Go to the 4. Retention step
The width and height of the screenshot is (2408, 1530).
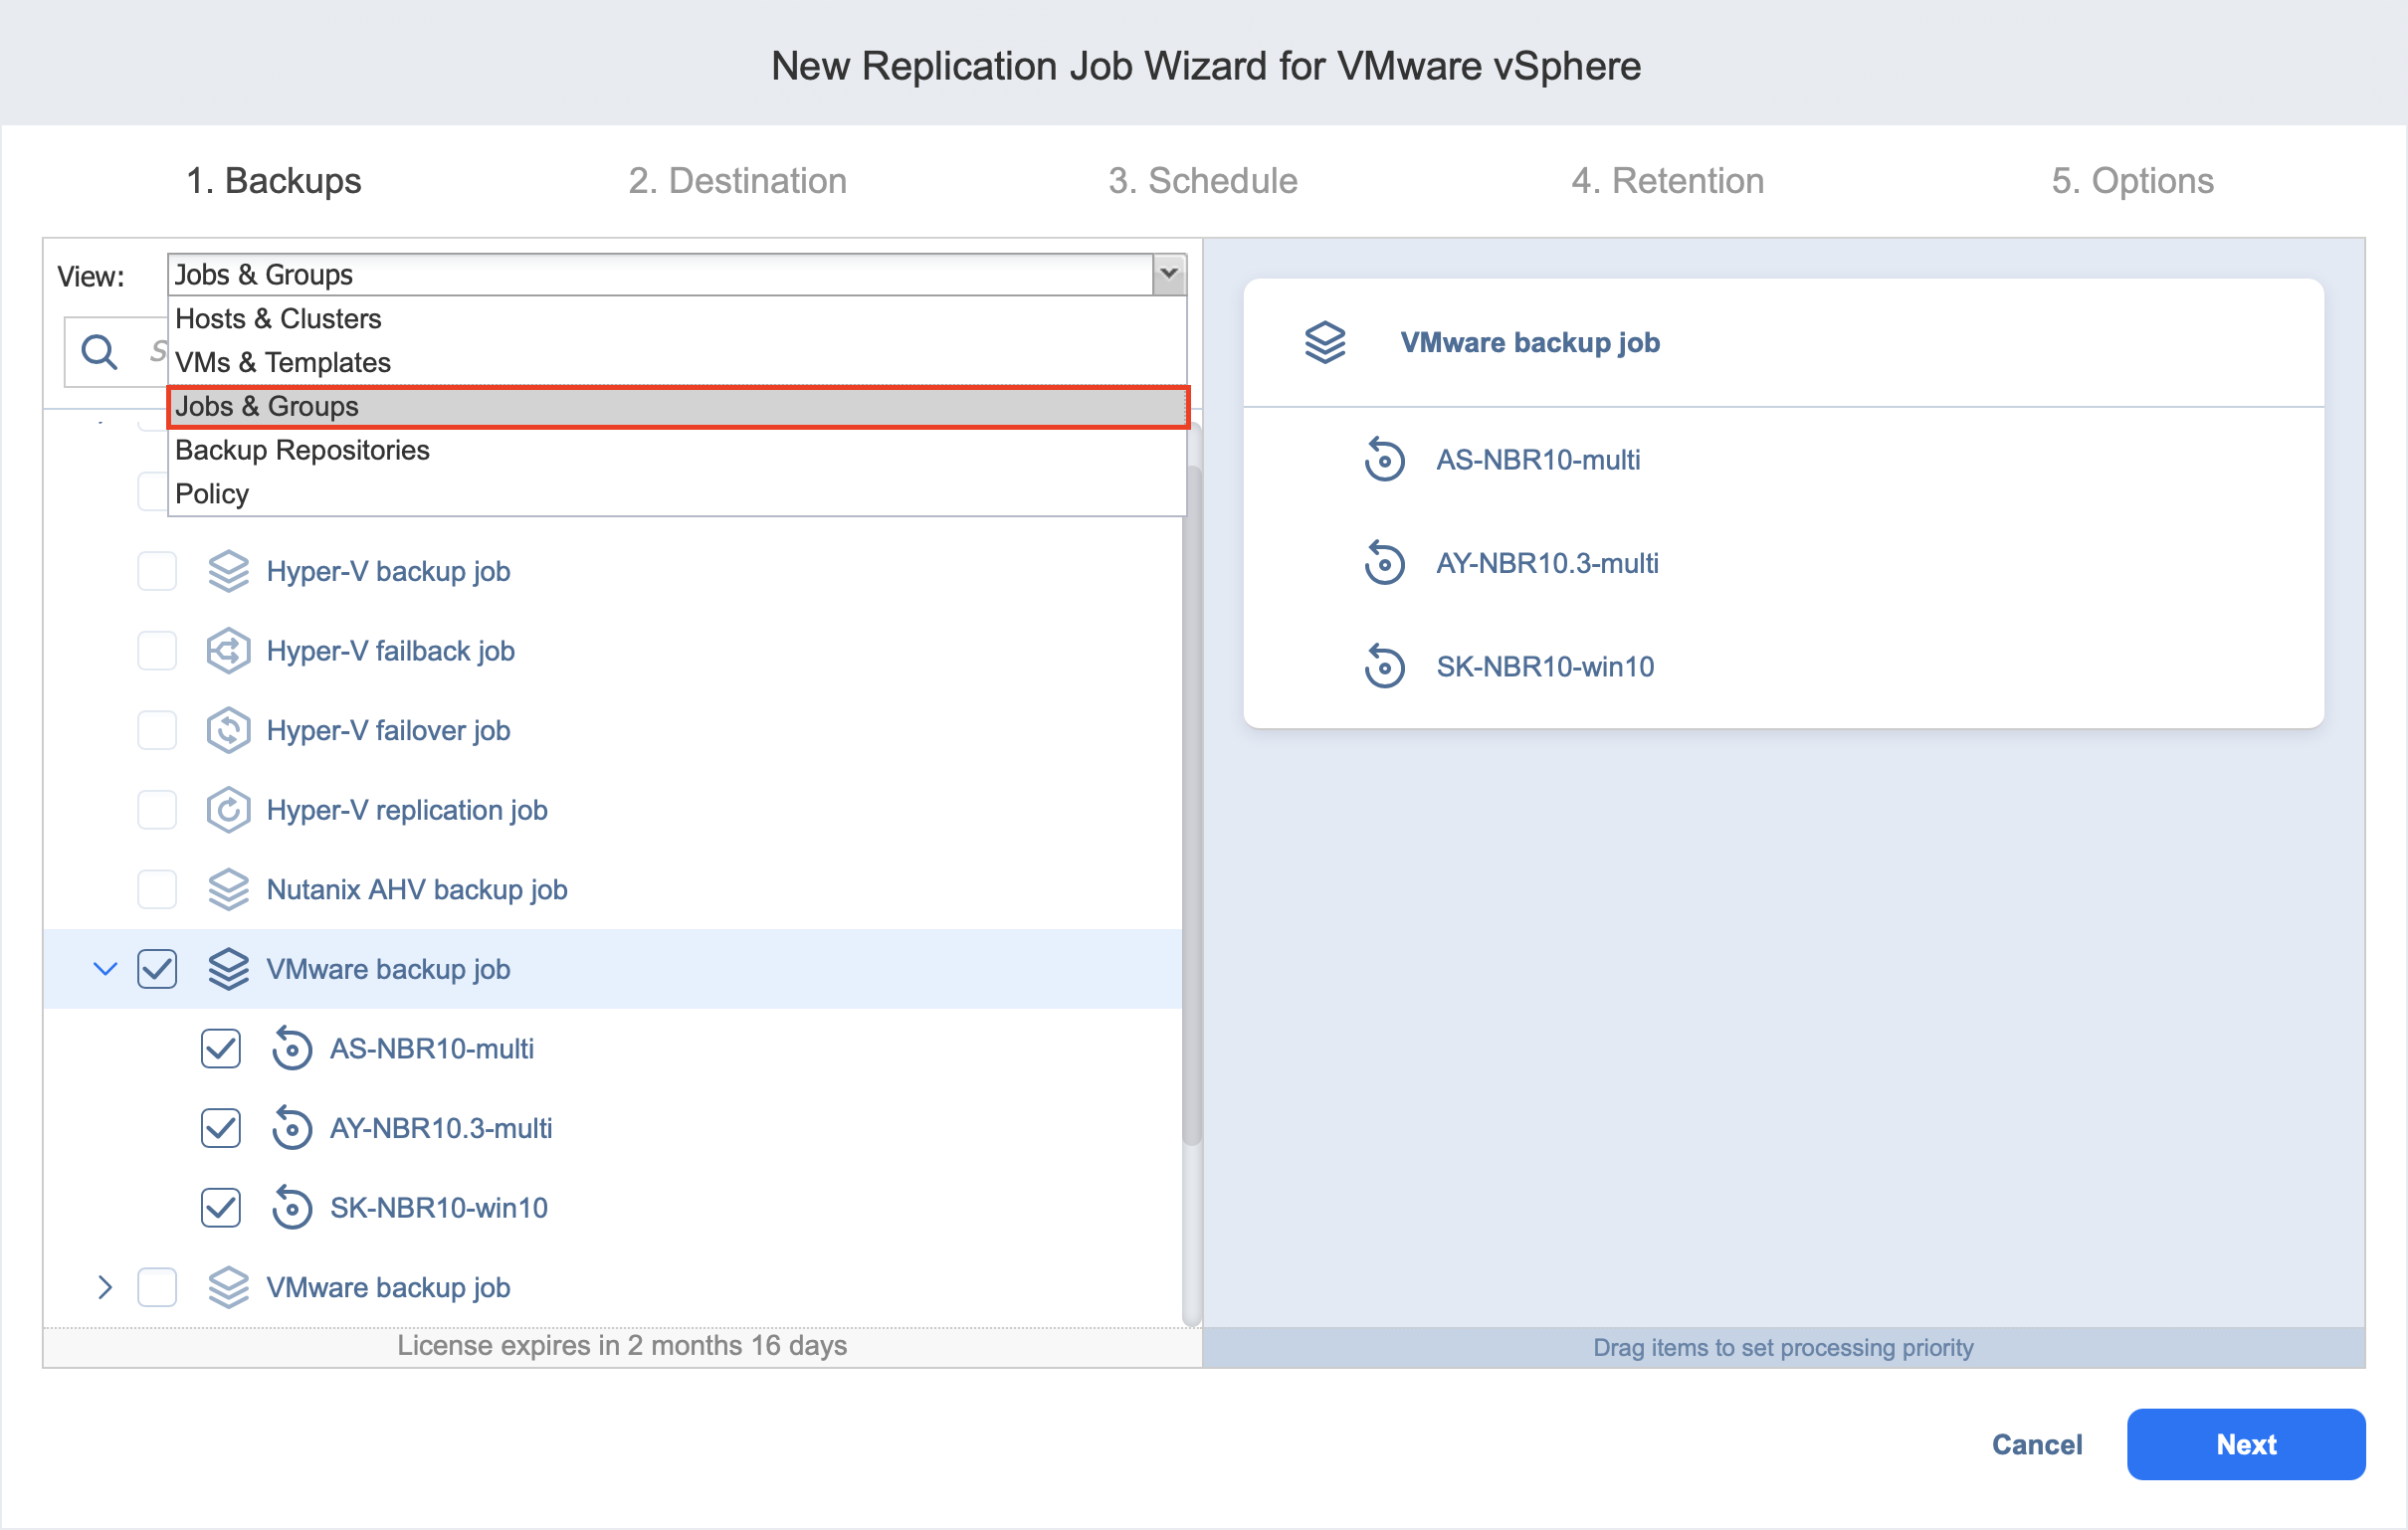[1668, 181]
